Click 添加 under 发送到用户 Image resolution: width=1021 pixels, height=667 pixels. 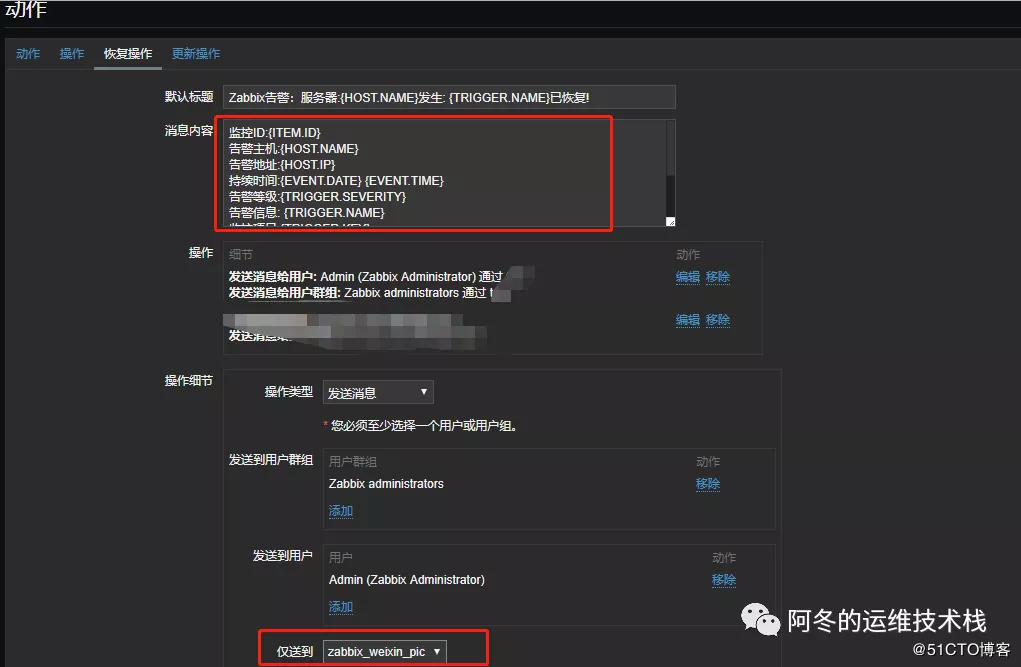click(341, 607)
